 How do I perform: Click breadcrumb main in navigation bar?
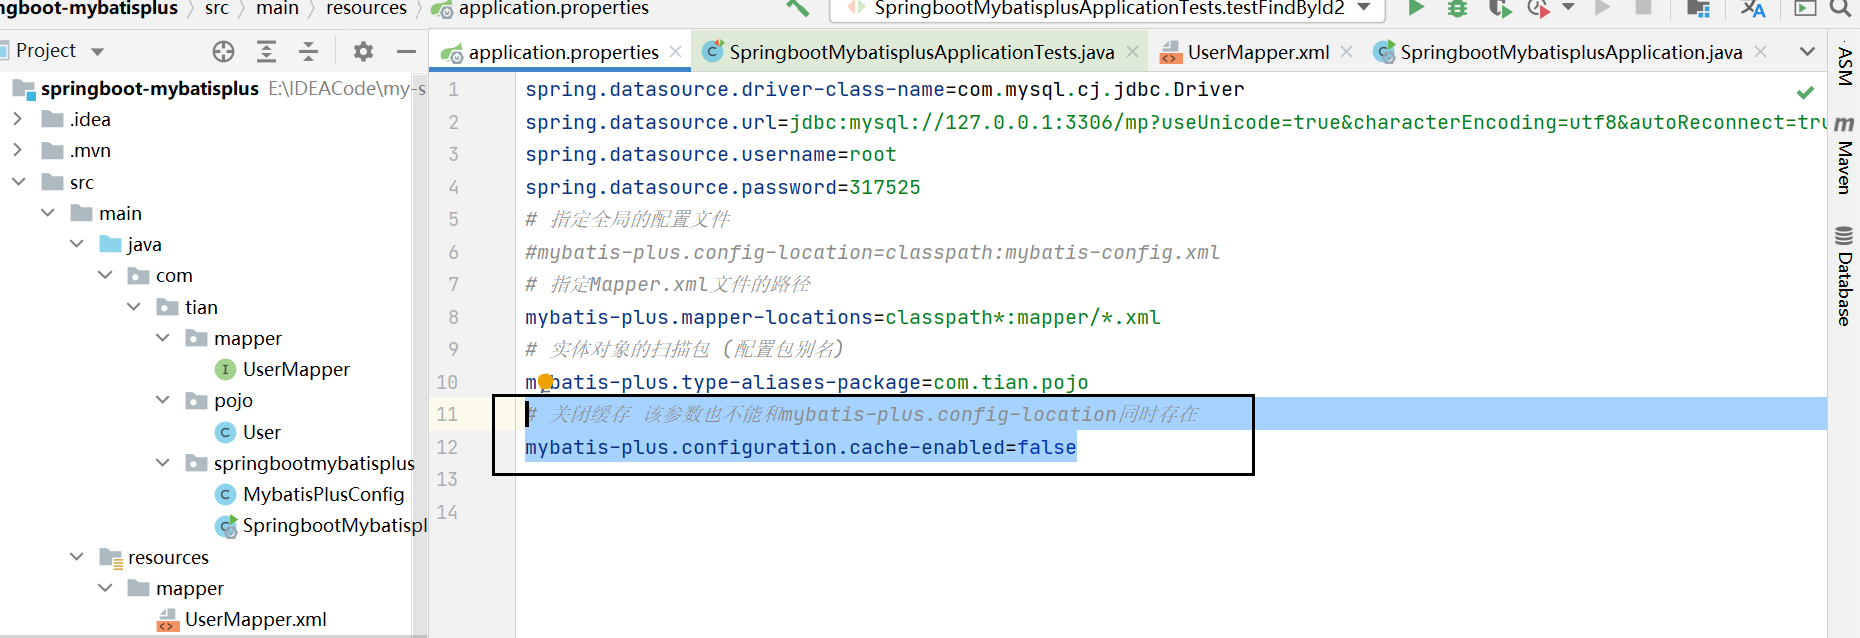click(277, 8)
